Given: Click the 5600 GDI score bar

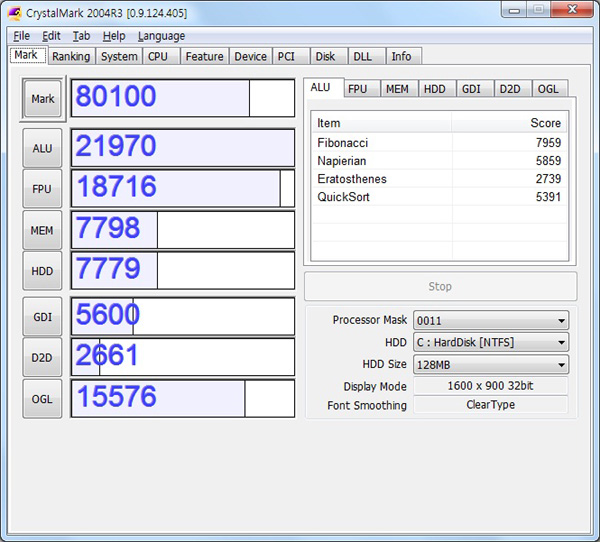Looking at the screenshot, I should point(183,316).
